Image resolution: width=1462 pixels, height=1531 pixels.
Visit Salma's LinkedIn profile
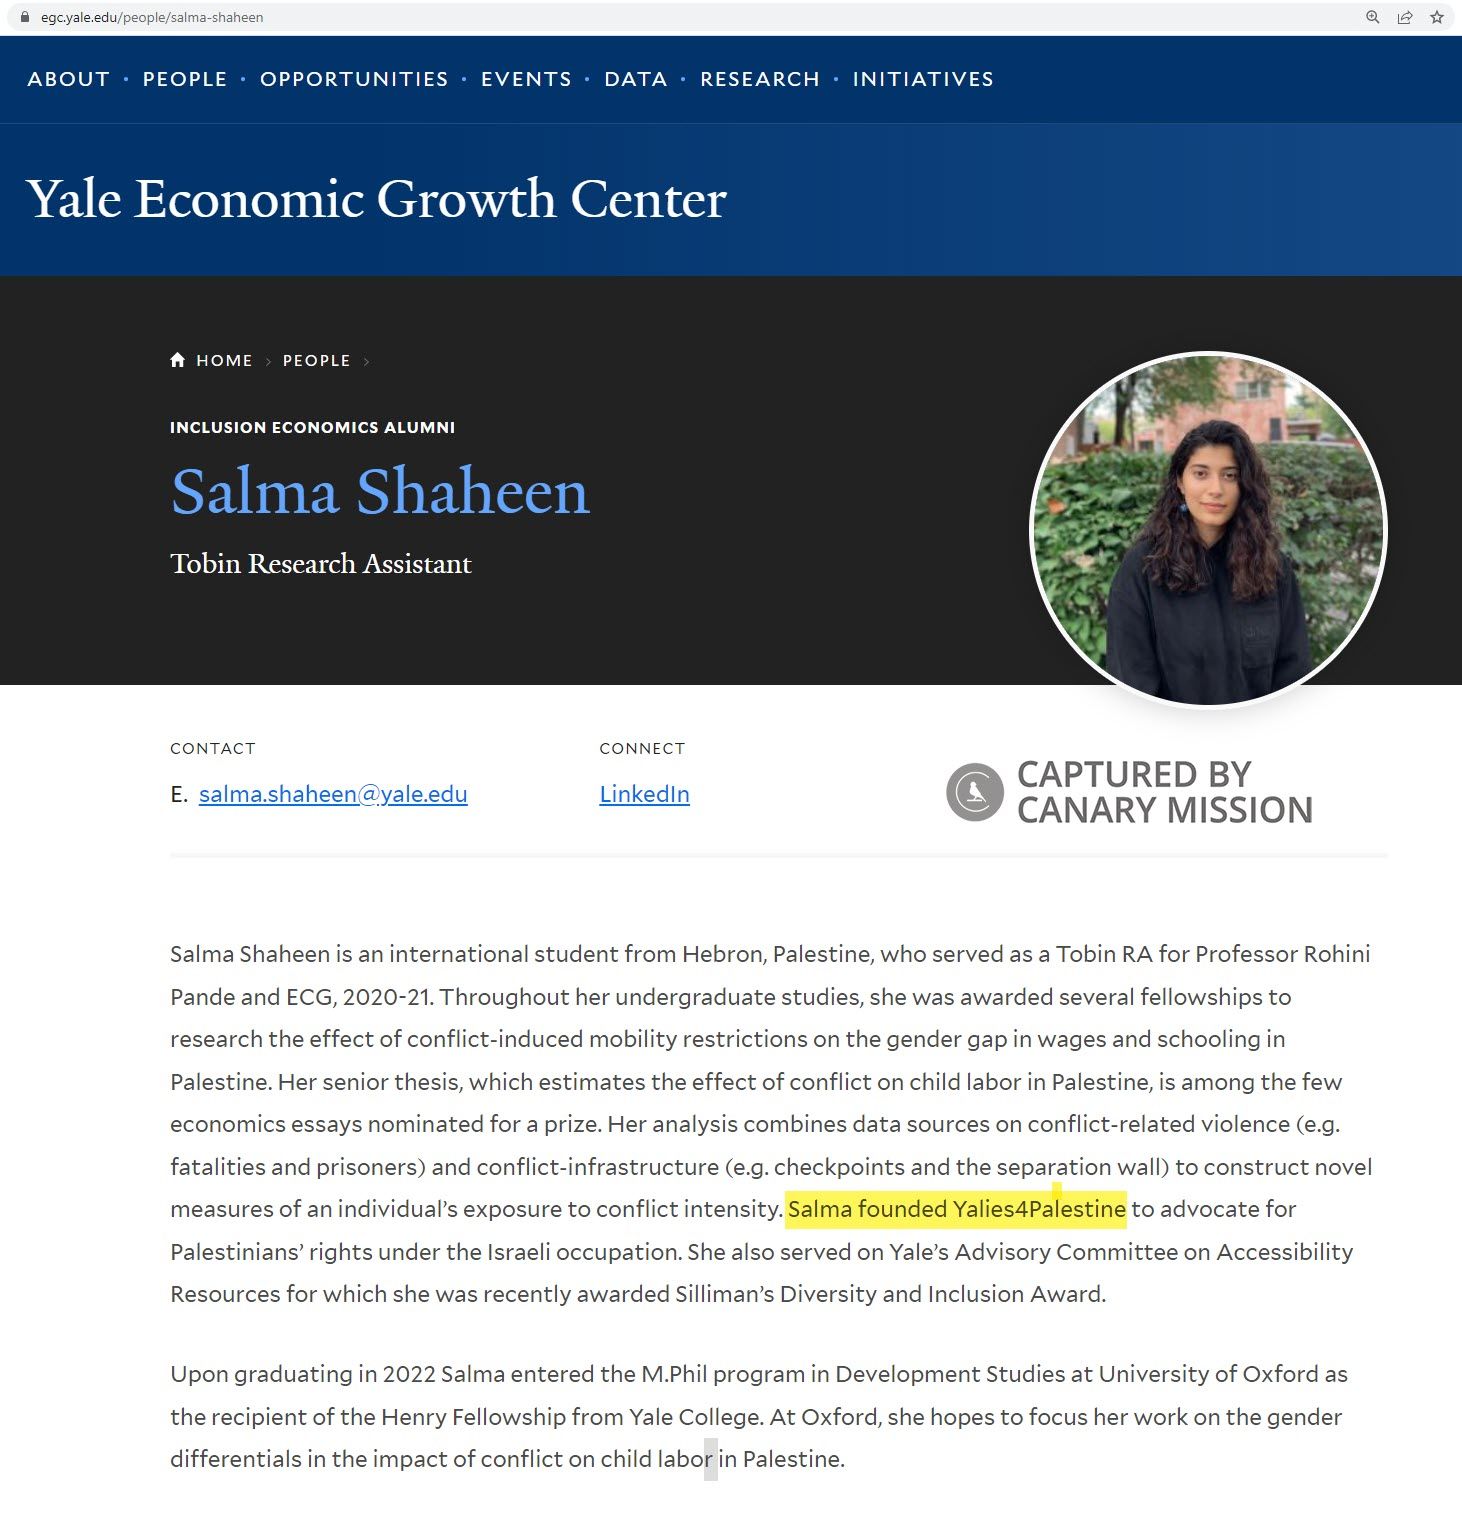(643, 794)
